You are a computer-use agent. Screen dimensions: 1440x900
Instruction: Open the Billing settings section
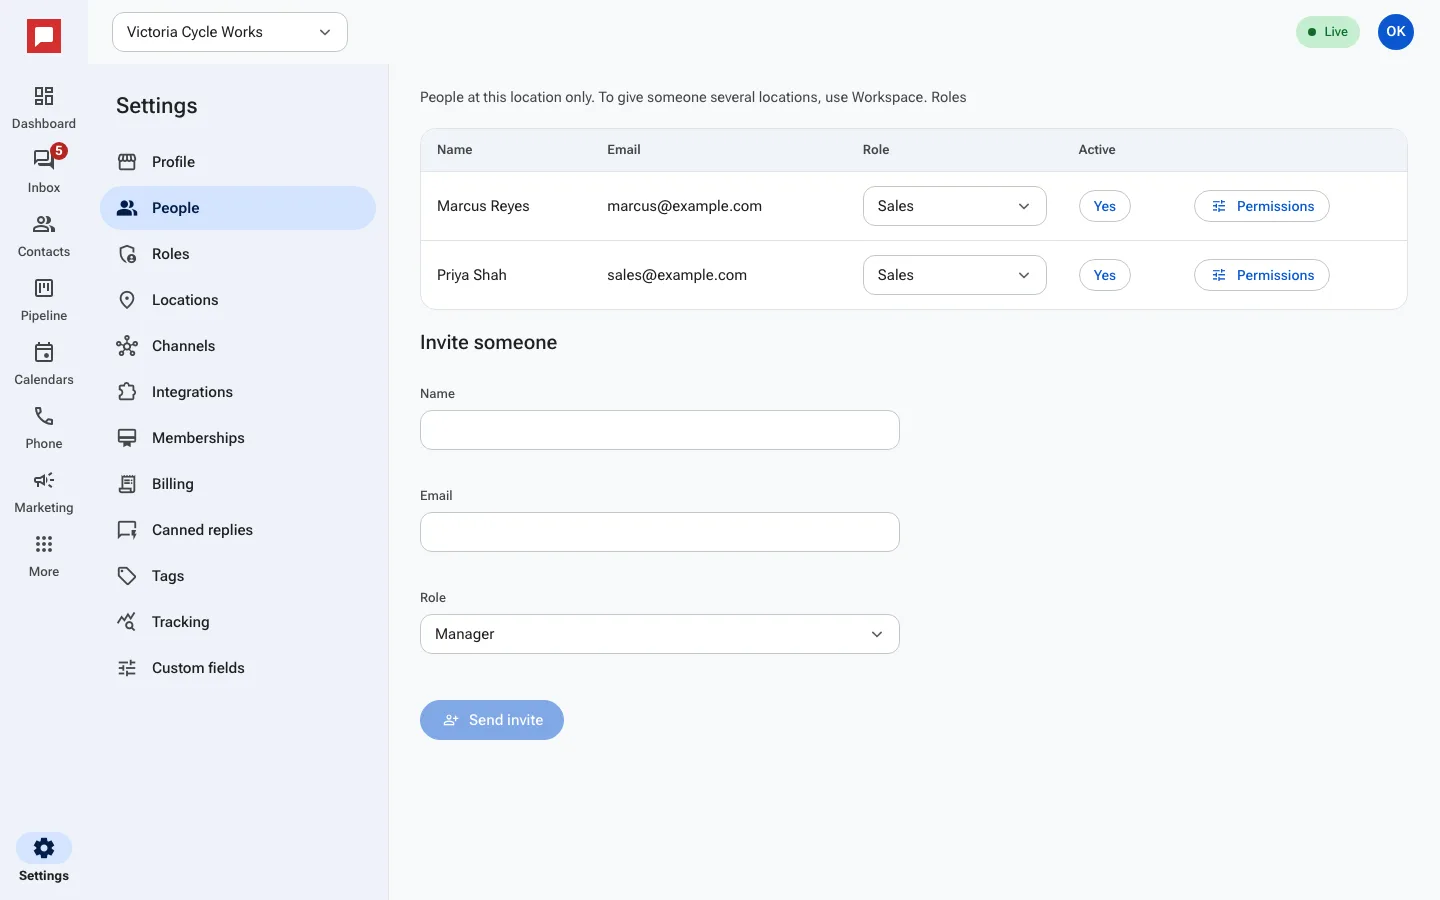point(238,484)
